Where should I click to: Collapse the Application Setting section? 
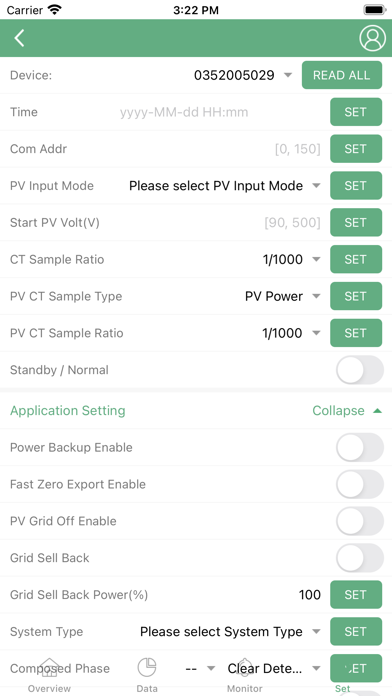click(347, 411)
